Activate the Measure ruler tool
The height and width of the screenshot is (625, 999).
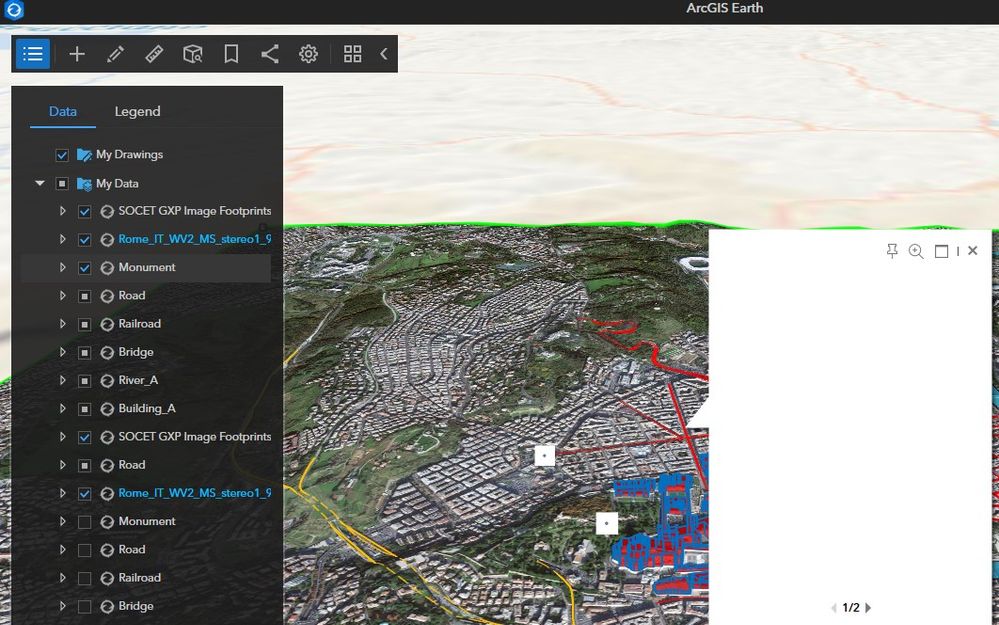(154, 54)
